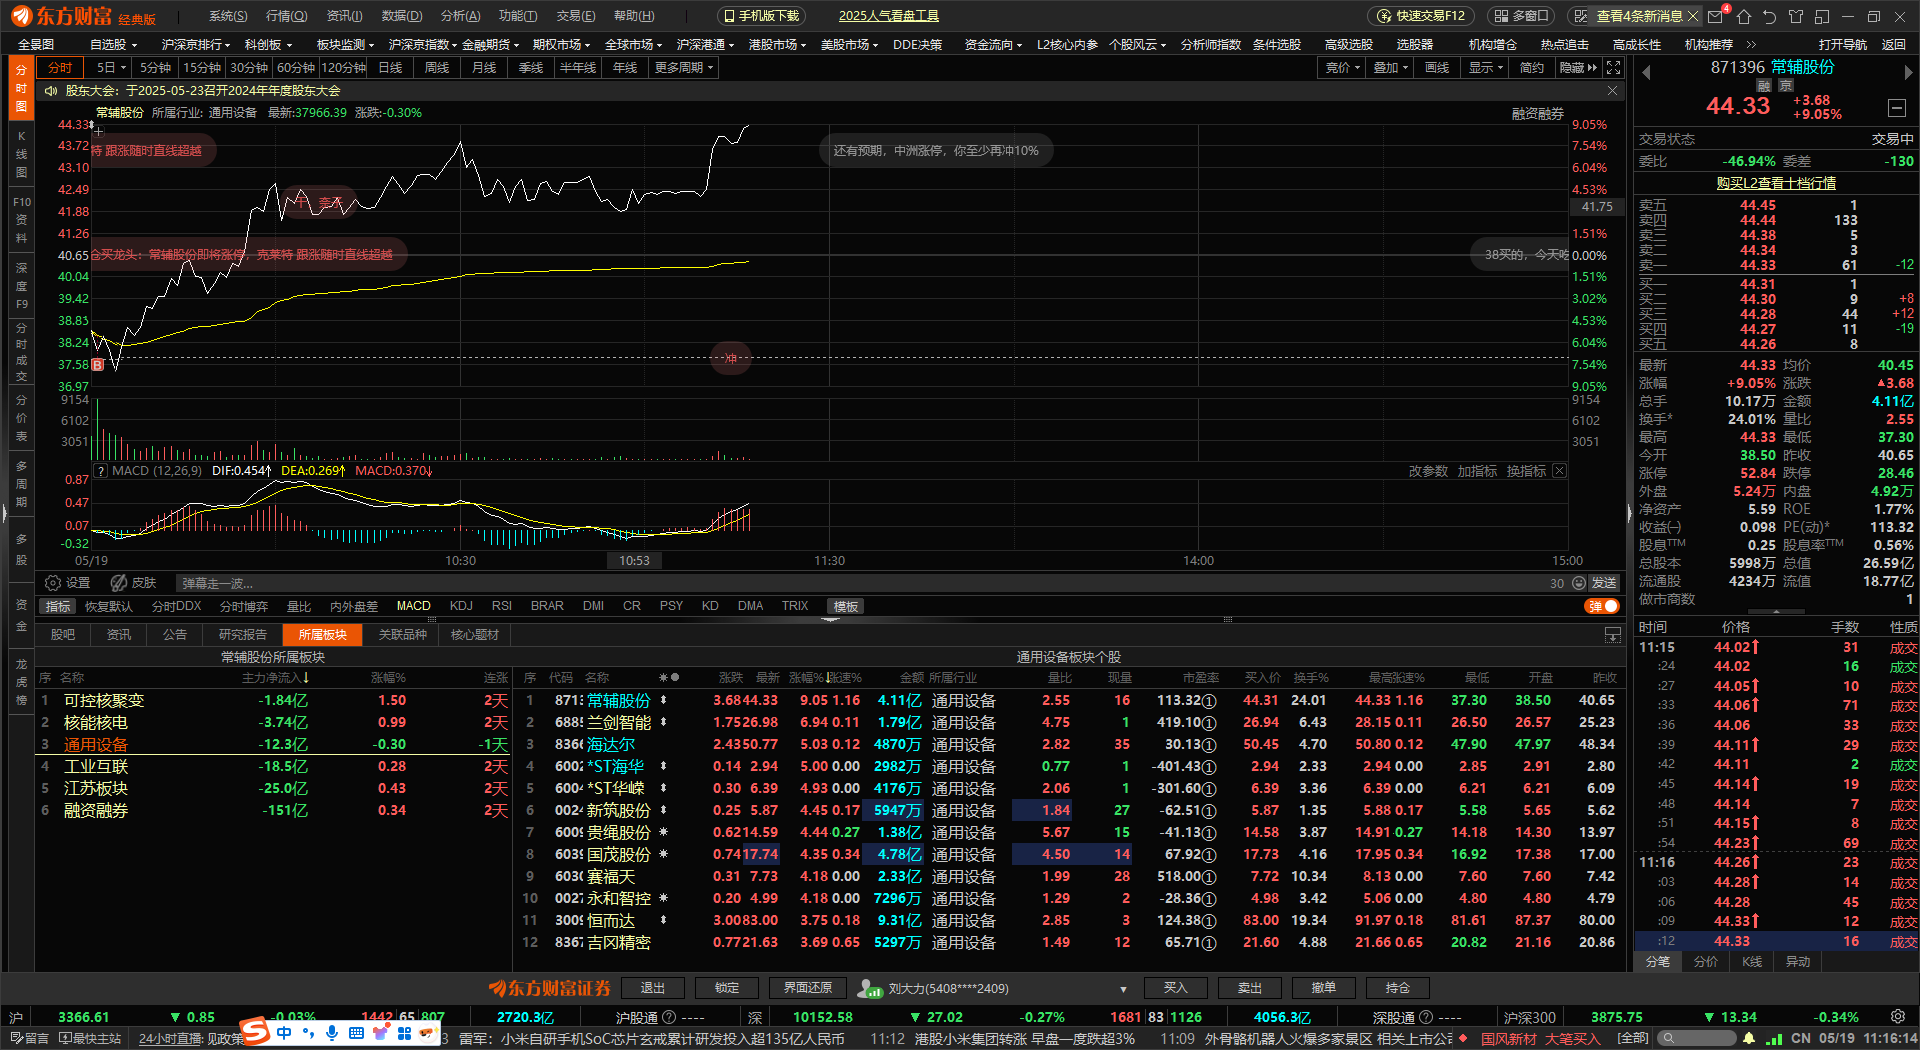
Task: Click the Sogou input method S logo
Action: [255, 1031]
